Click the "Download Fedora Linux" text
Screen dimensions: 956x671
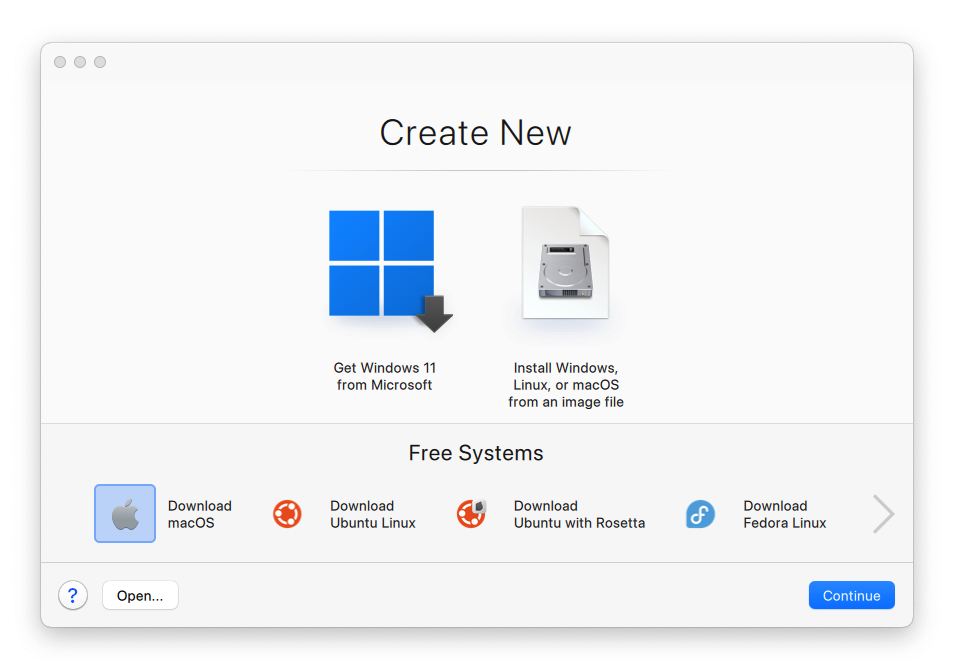(x=784, y=514)
